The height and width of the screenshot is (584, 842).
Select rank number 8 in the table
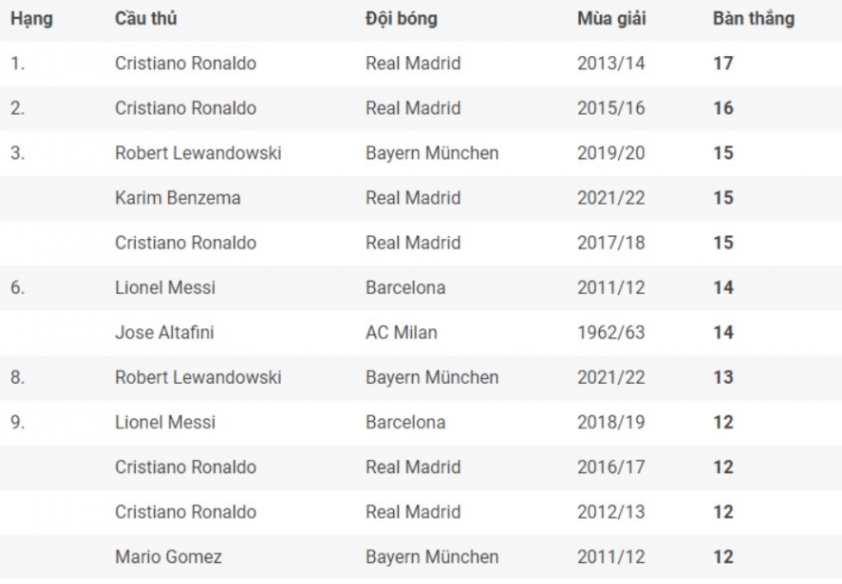click(x=17, y=377)
